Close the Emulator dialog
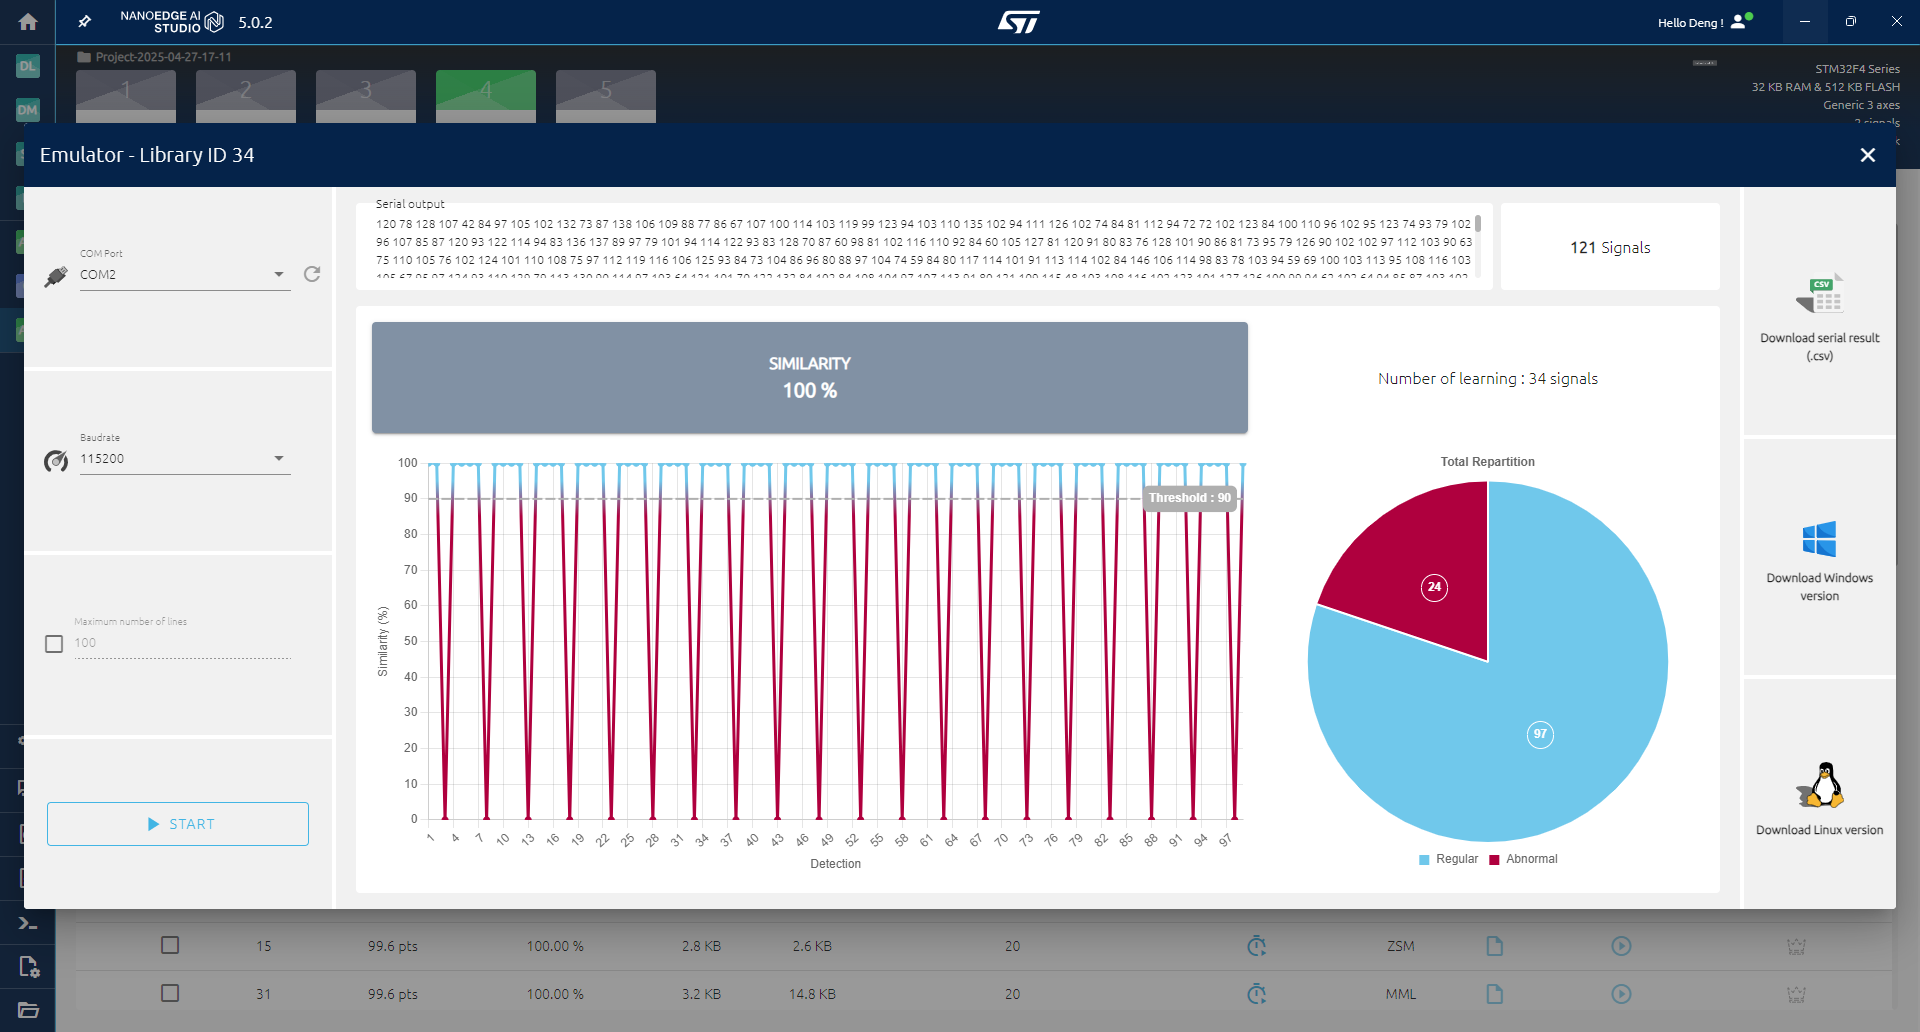Image resolution: width=1920 pixels, height=1032 pixels. point(1867,155)
